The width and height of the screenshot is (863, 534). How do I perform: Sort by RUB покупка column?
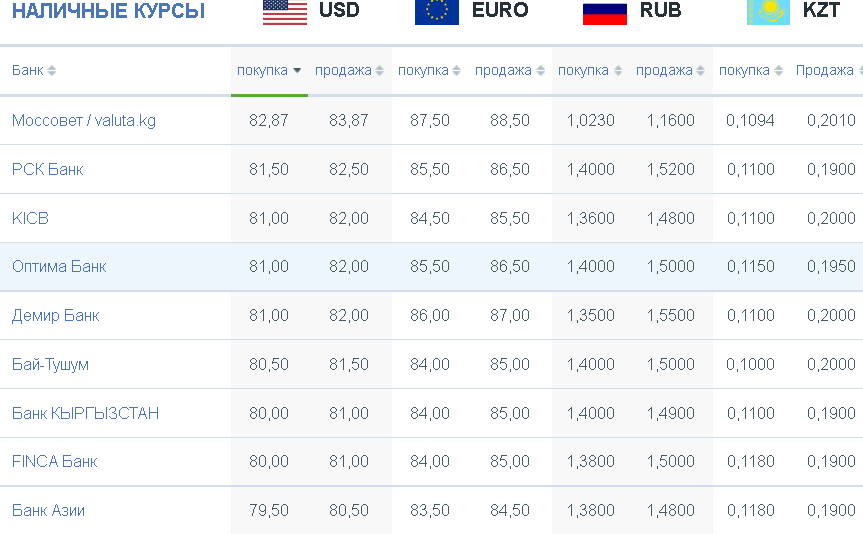(x=589, y=70)
